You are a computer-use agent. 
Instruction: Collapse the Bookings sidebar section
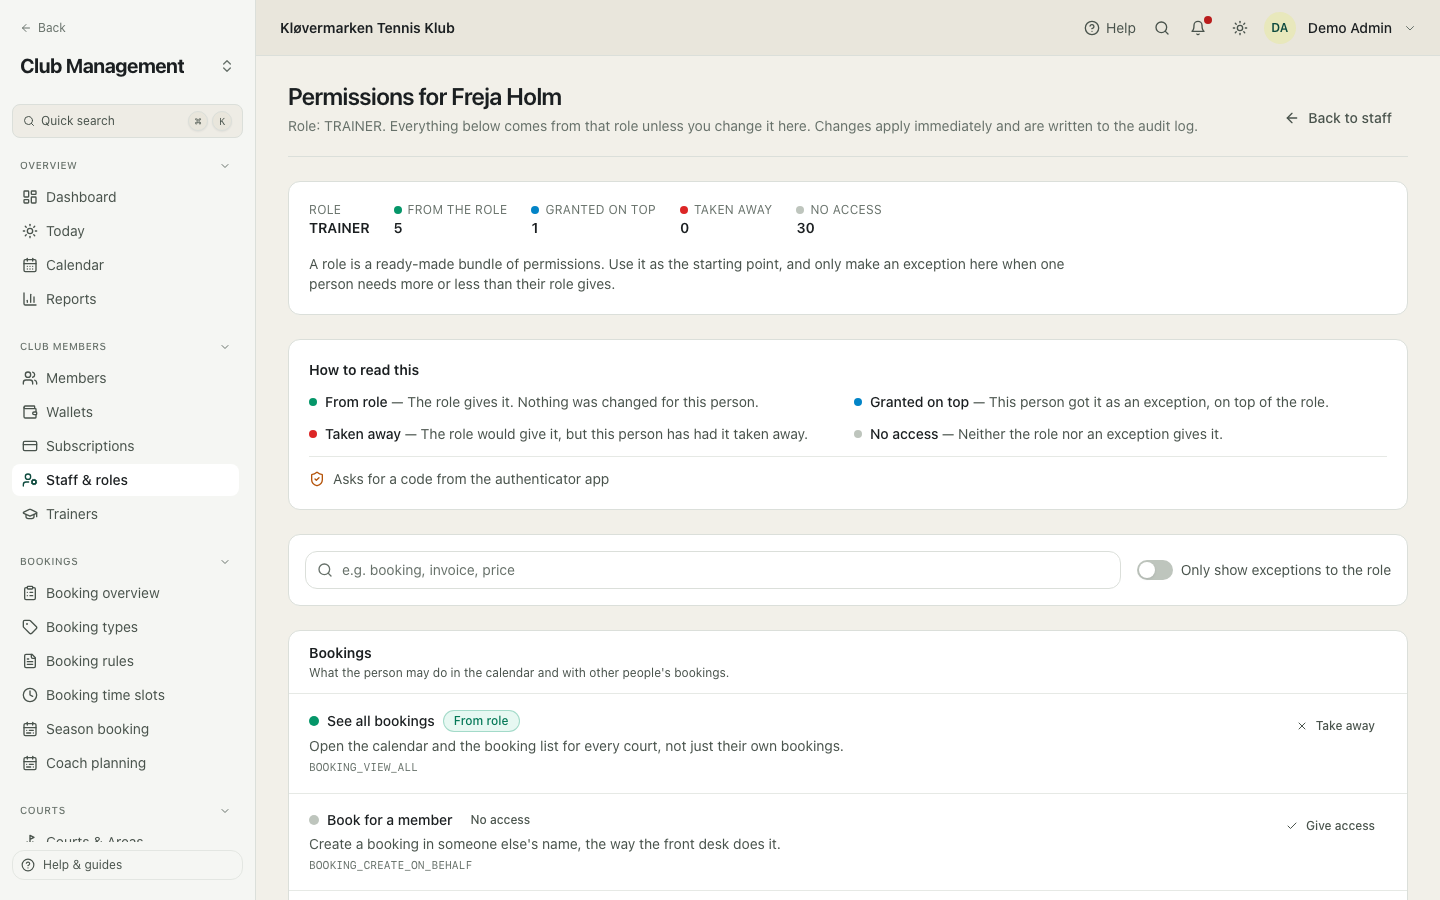tap(225, 562)
